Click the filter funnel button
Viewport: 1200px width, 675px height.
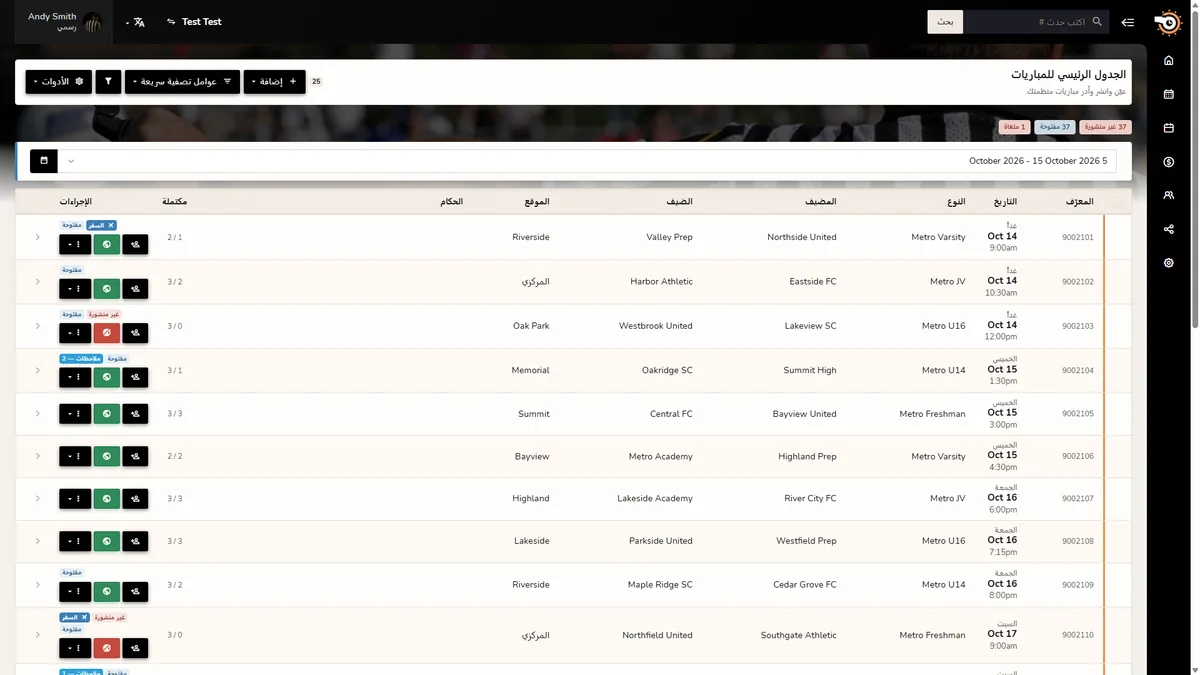tap(108, 81)
